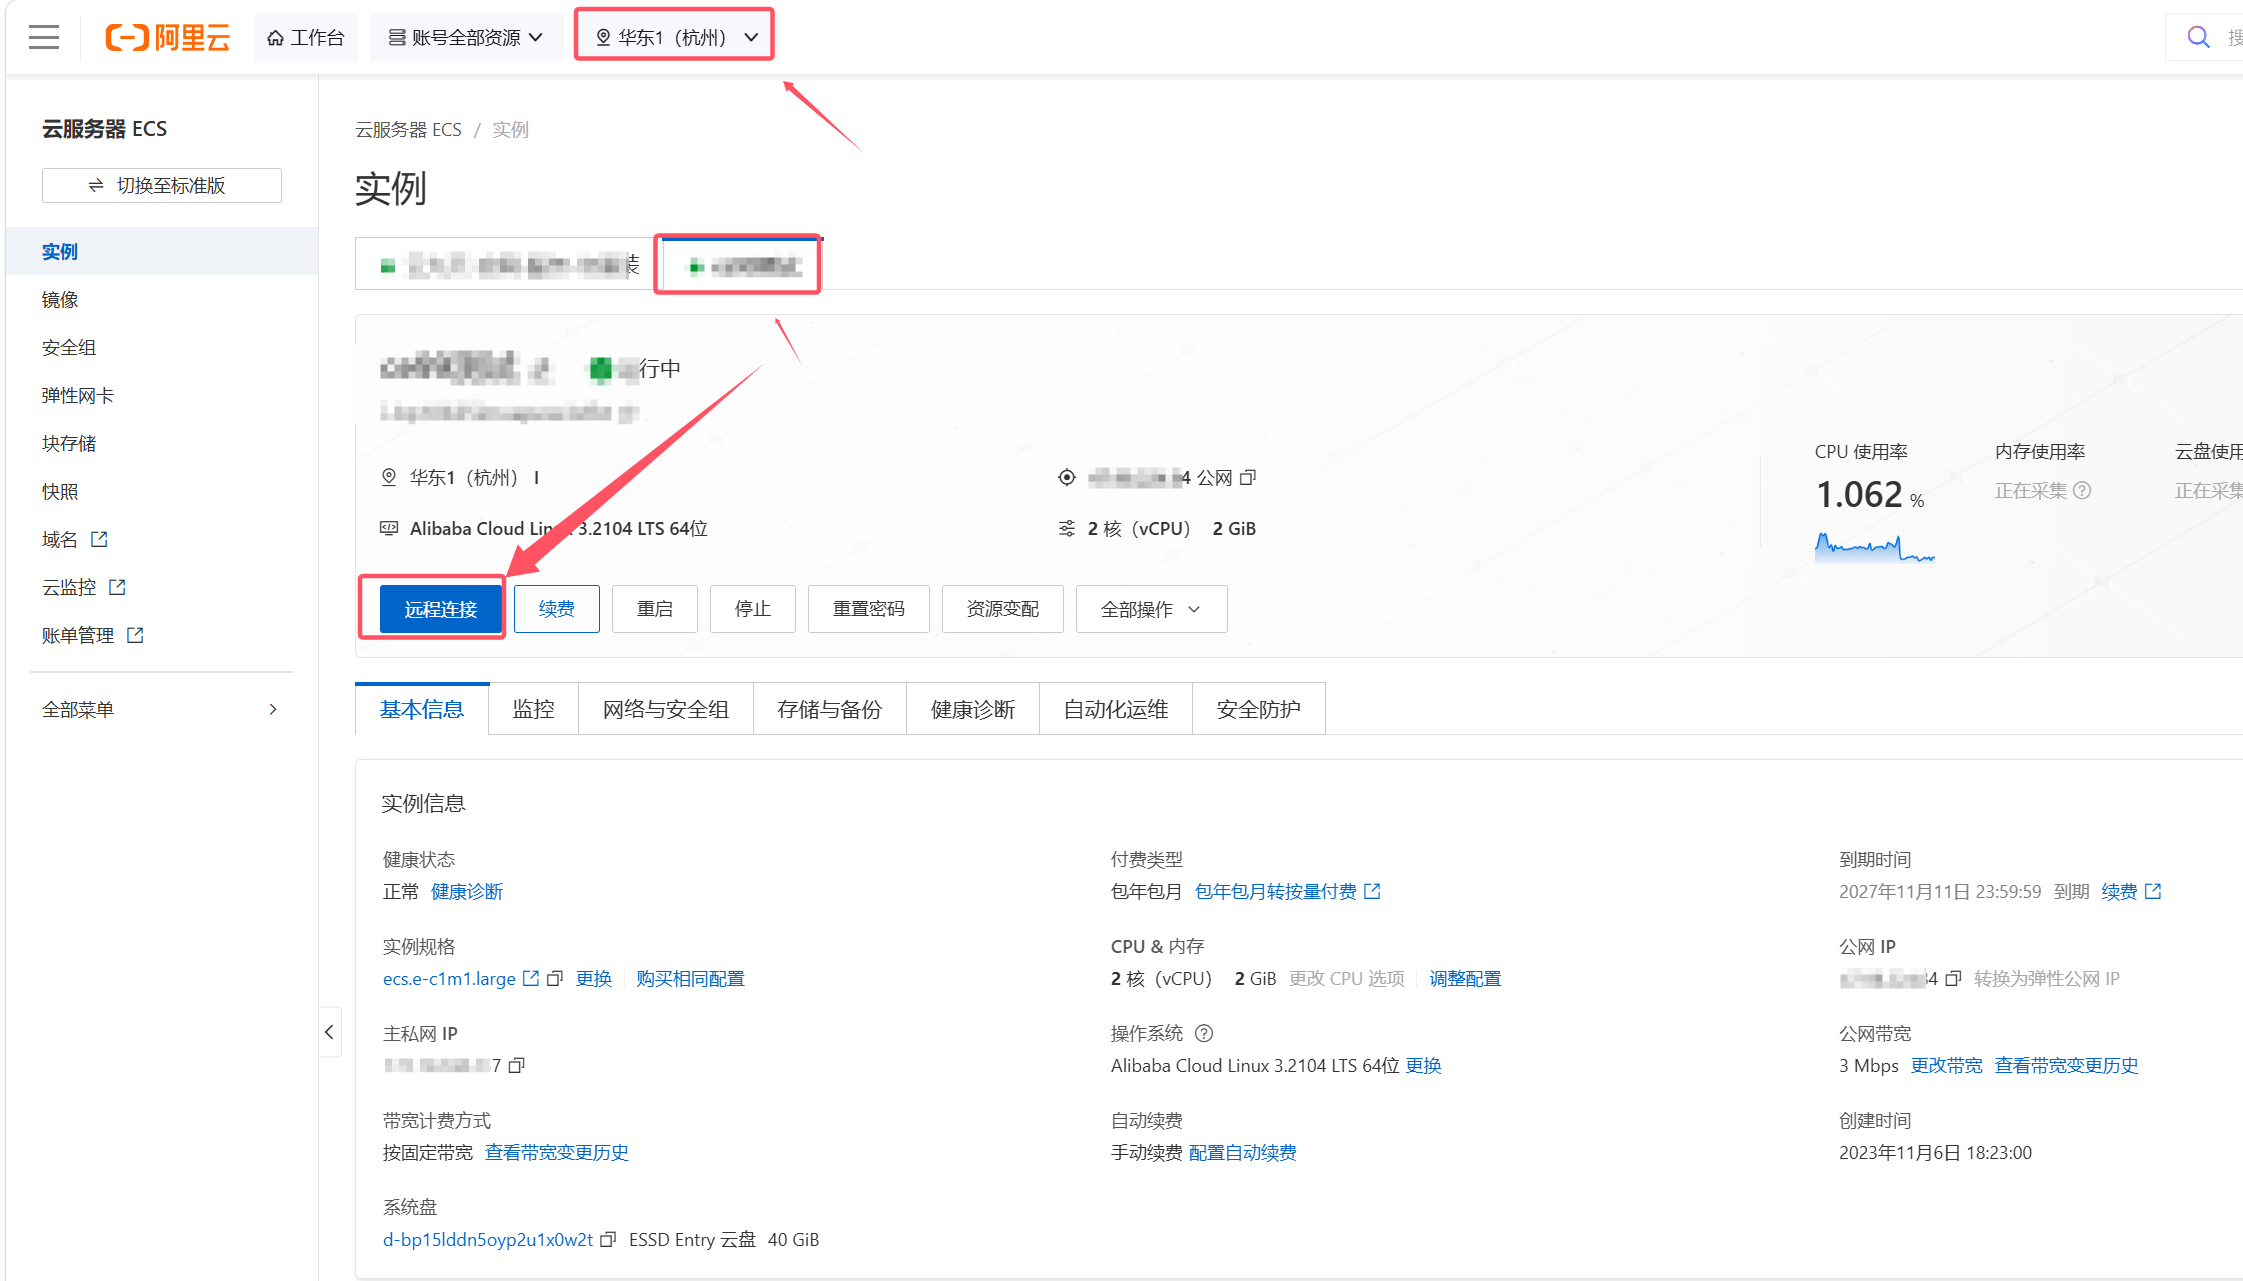The image size is (2243, 1281).
Task: Expand 账号全部资源 resource dropdown
Action: point(466,37)
